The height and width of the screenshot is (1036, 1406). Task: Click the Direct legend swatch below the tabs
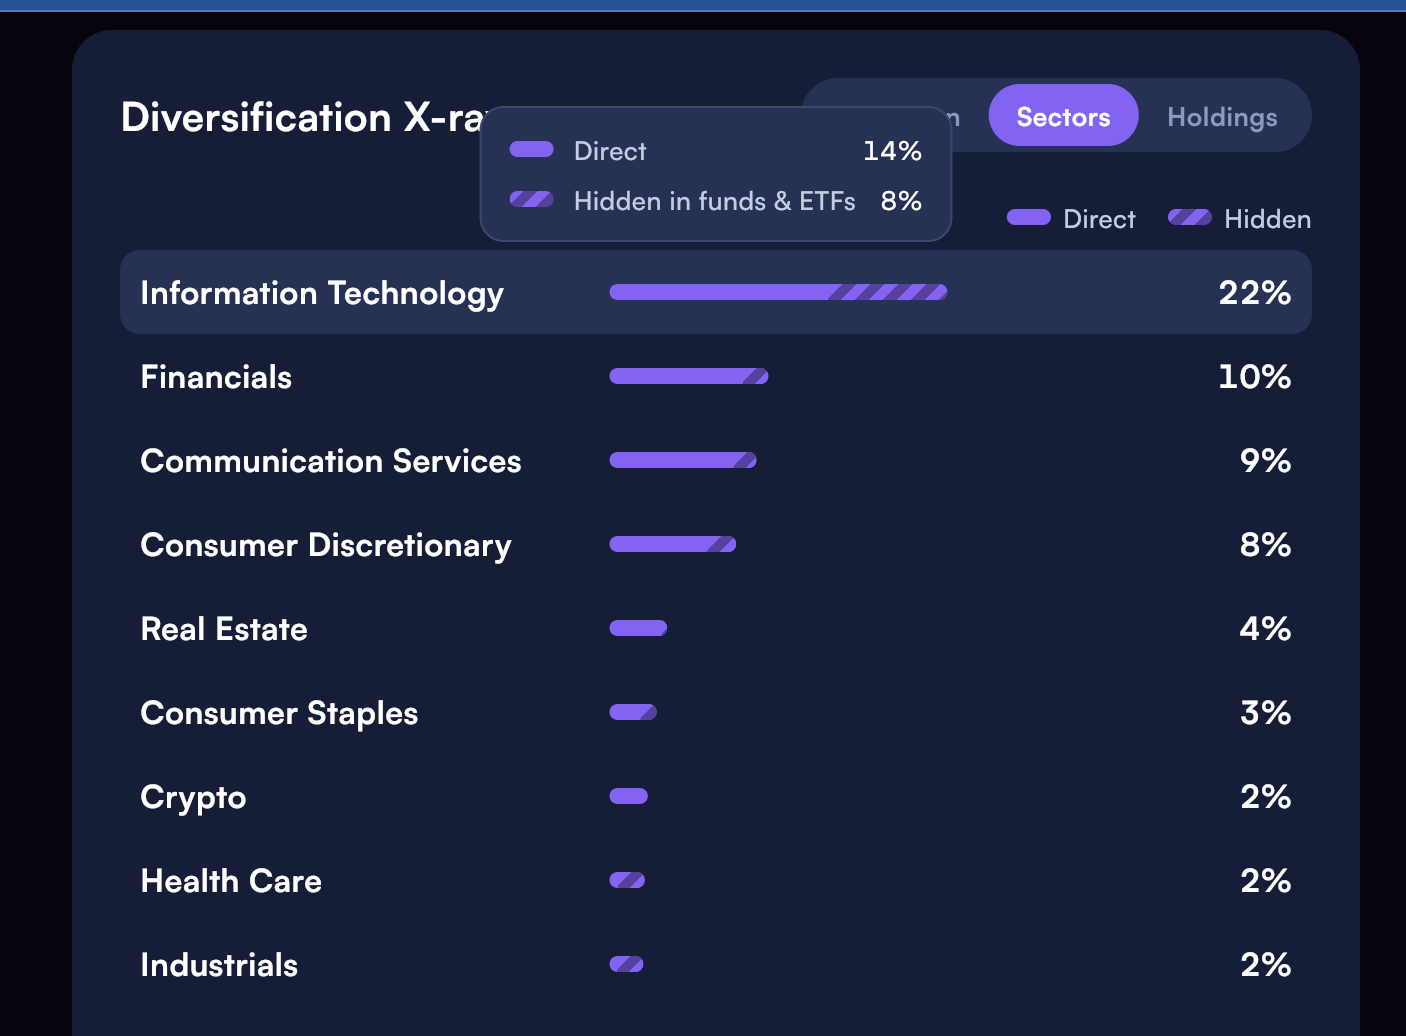(x=1029, y=217)
